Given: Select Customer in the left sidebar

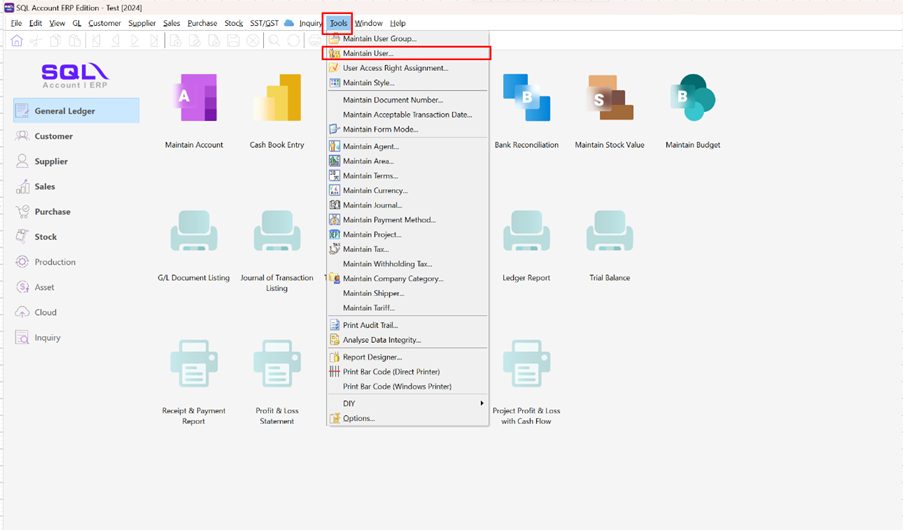Looking at the screenshot, I should click(x=54, y=136).
